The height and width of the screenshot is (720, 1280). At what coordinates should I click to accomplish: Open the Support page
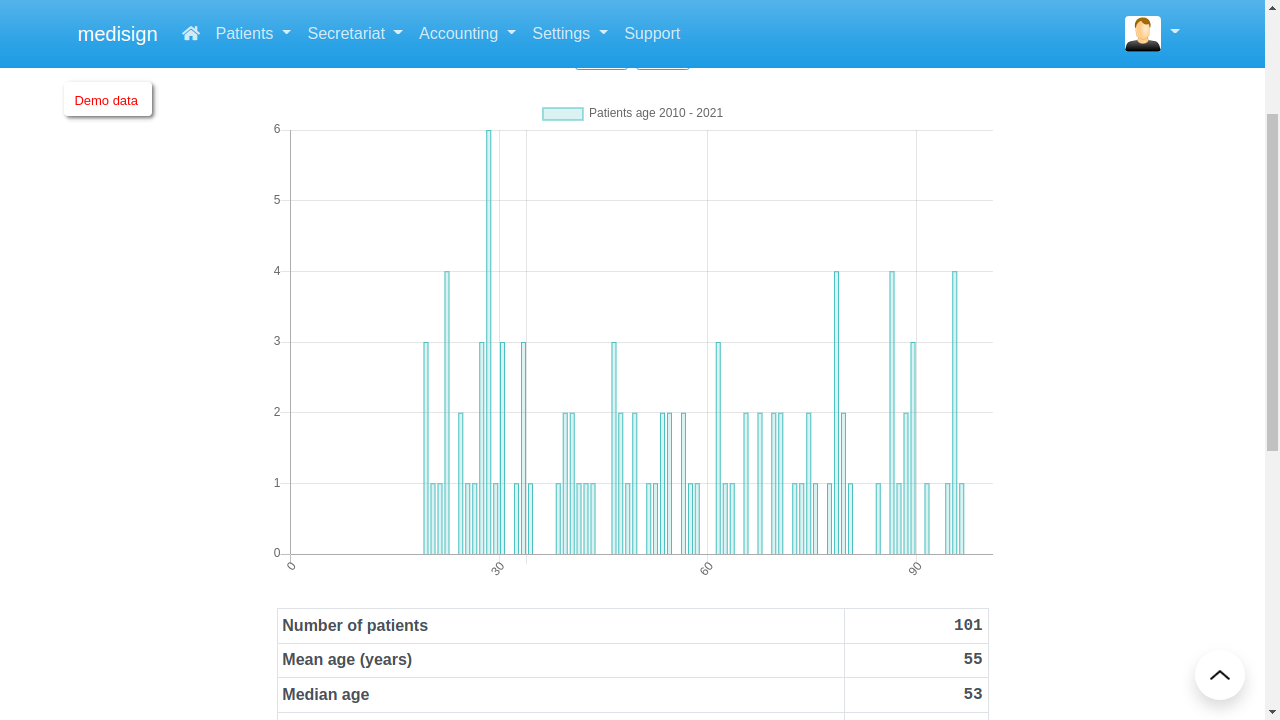click(652, 33)
